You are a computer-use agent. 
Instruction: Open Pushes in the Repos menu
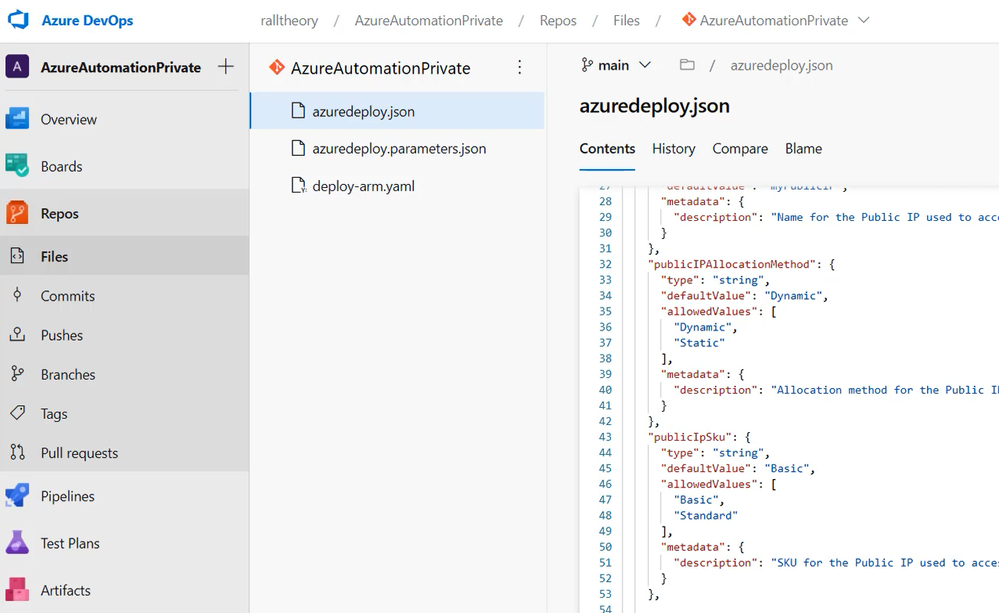tap(62, 335)
